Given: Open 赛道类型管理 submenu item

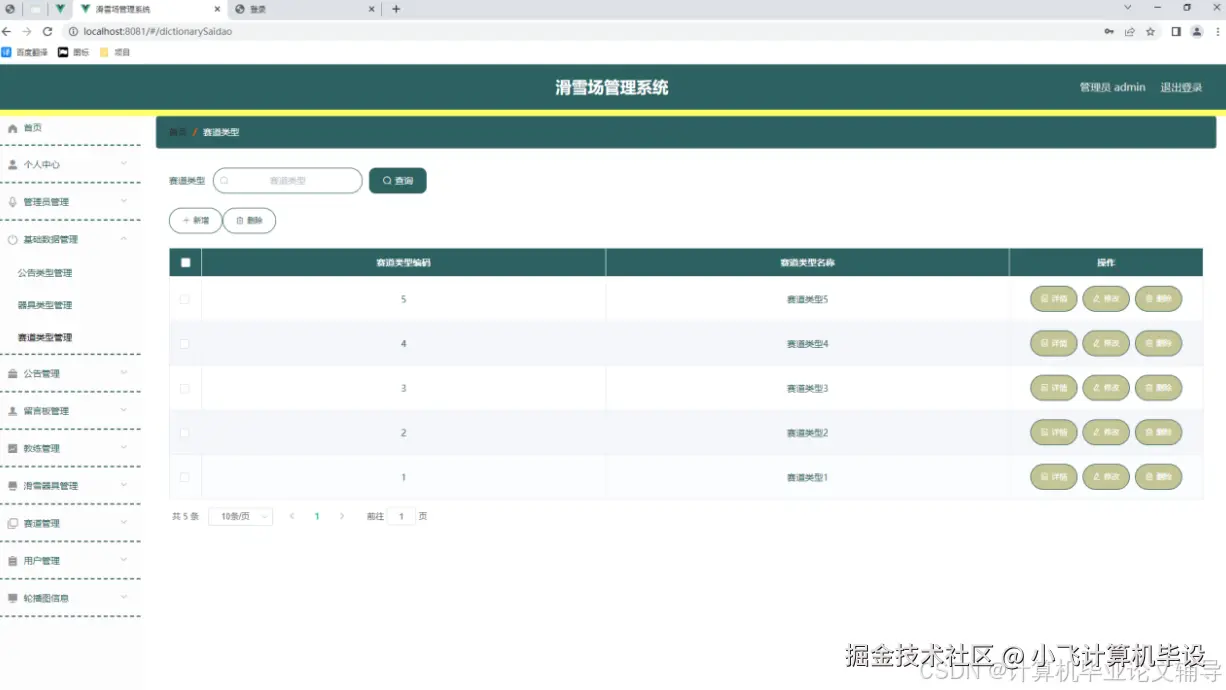Looking at the screenshot, I should click(45, 338).
